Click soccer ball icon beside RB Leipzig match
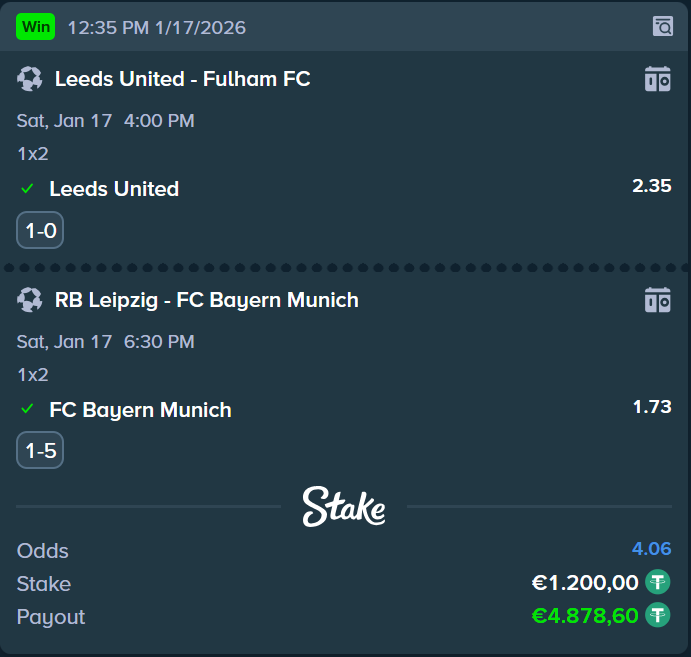The image size is (691, 657). [30, 300]
